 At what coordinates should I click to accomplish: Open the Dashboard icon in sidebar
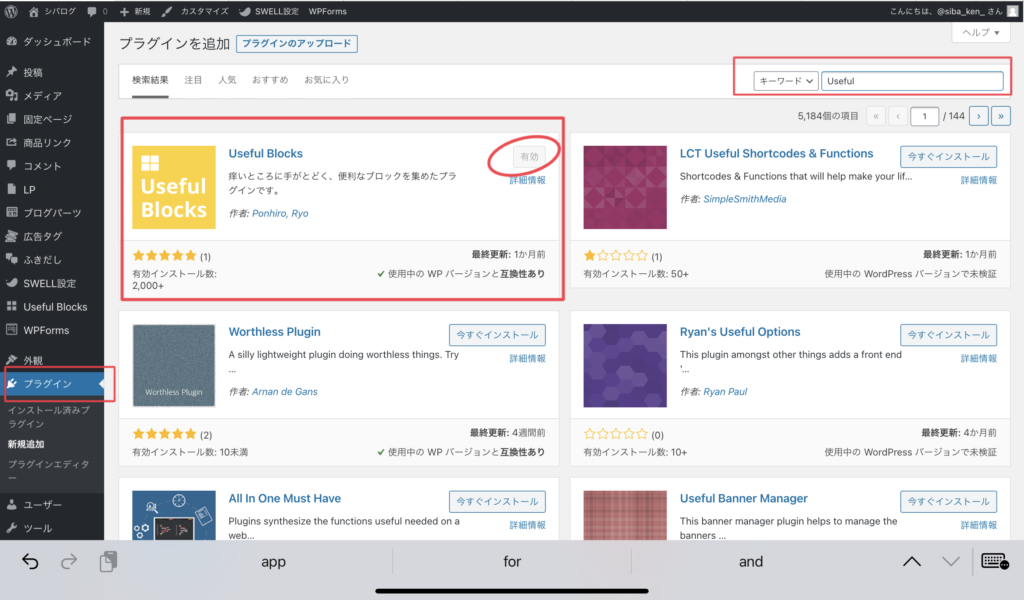(x=11, y=42)
